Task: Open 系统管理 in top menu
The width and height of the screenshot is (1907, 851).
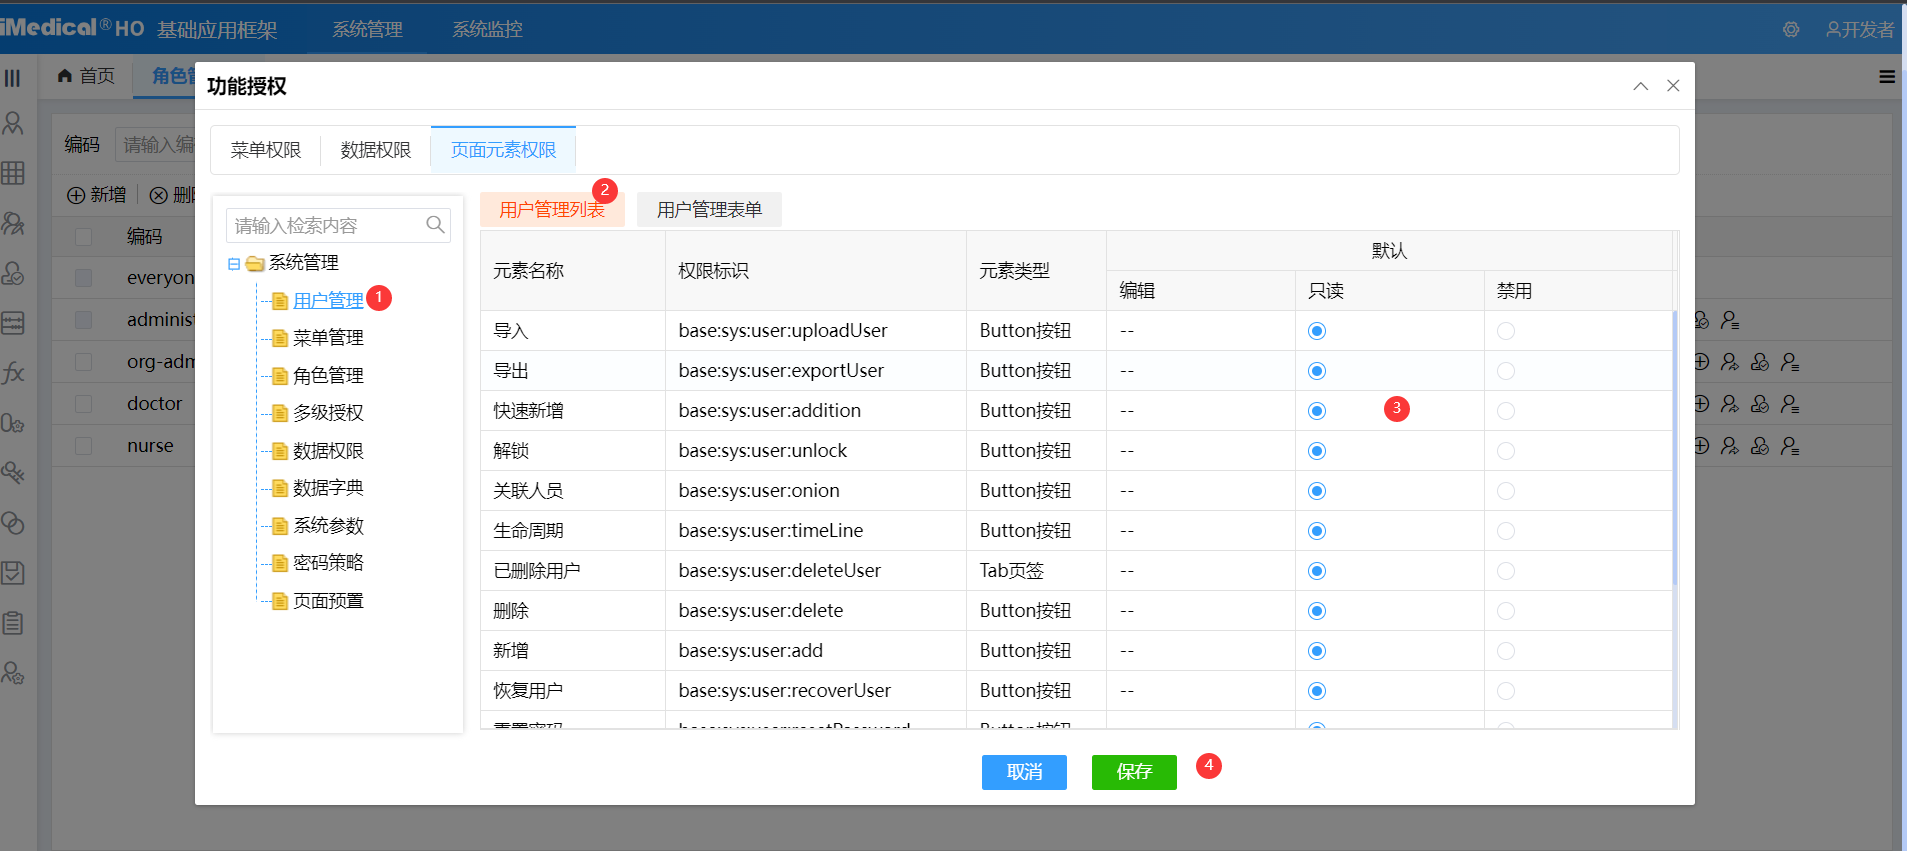Action: 367,30
